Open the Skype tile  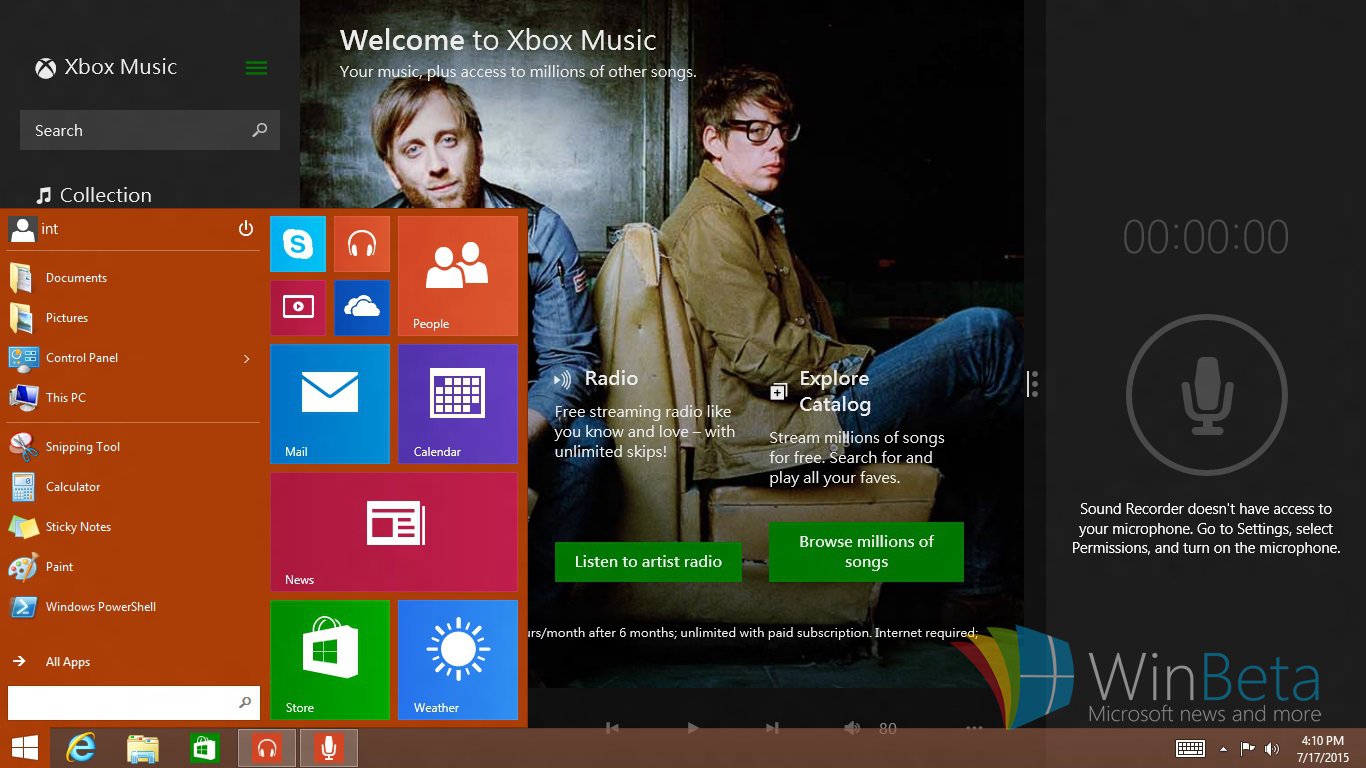pyautogui.click(x=298, y=244)
